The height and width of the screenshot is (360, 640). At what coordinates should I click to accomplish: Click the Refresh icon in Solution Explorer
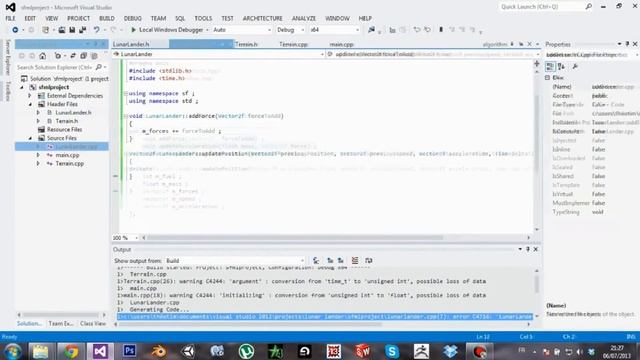pyautogui.click(x=73, y=56)
